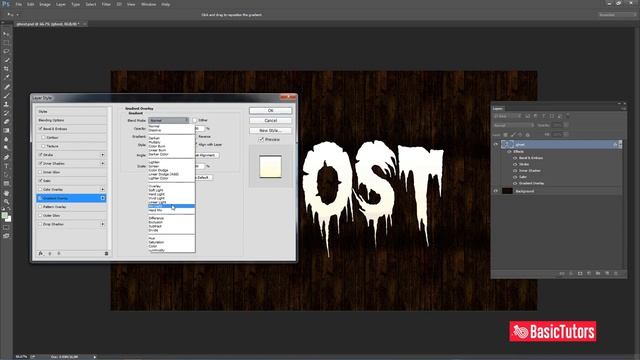This screenshot has width=640, height=360.
Task: Click the style preview thumbnail
Action: [x=270, y=166]
